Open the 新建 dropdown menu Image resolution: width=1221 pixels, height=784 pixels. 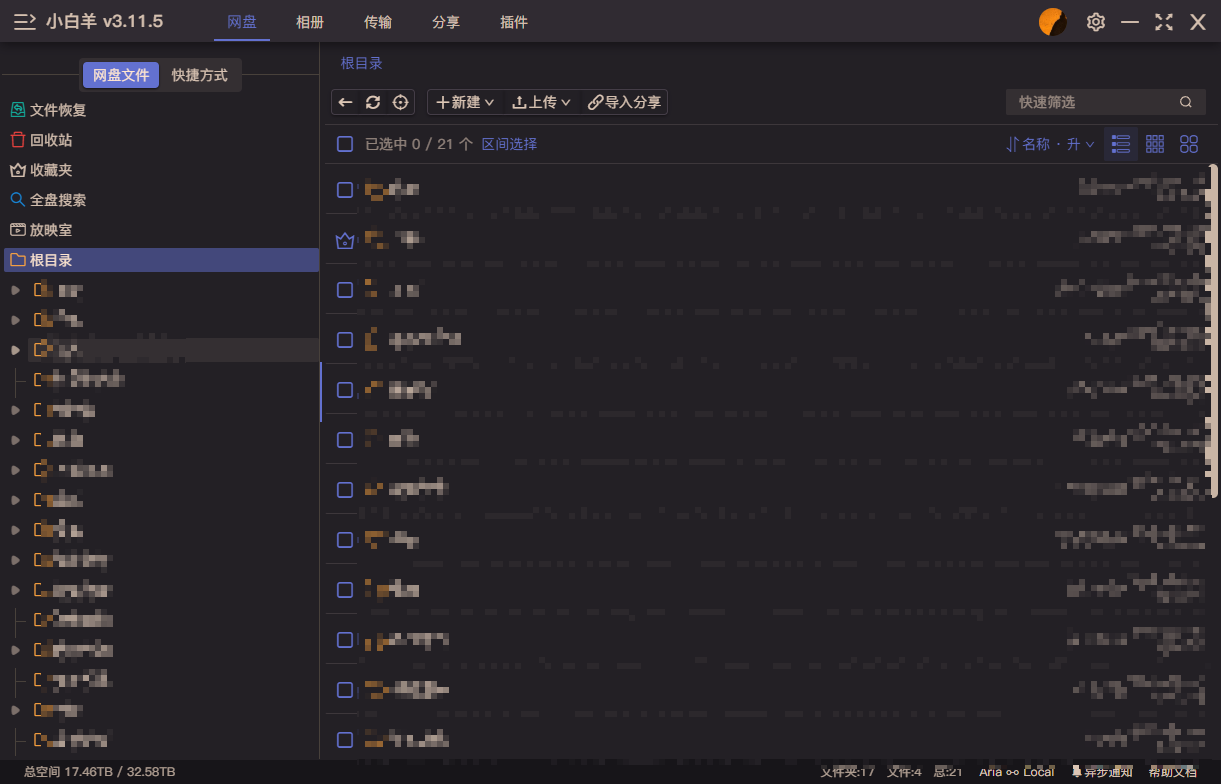pyautogui.click(x=466, y=102)
